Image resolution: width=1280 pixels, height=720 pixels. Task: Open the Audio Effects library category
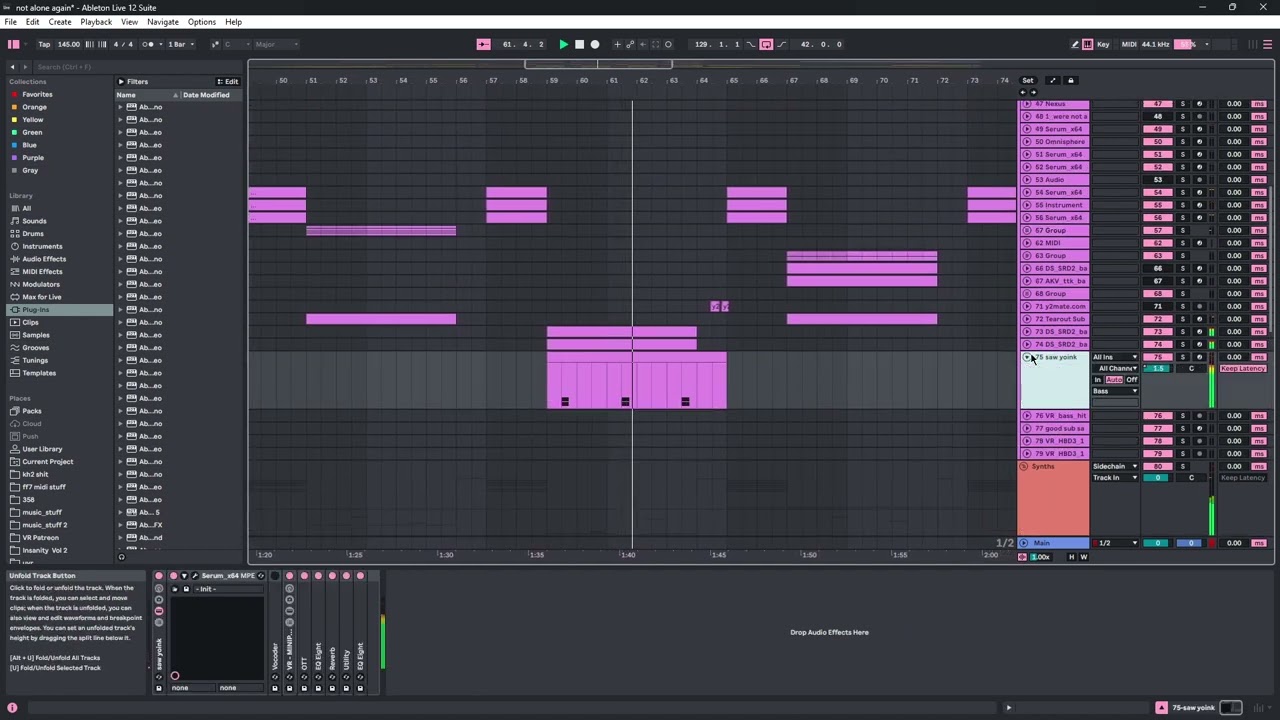coord(44,259)
